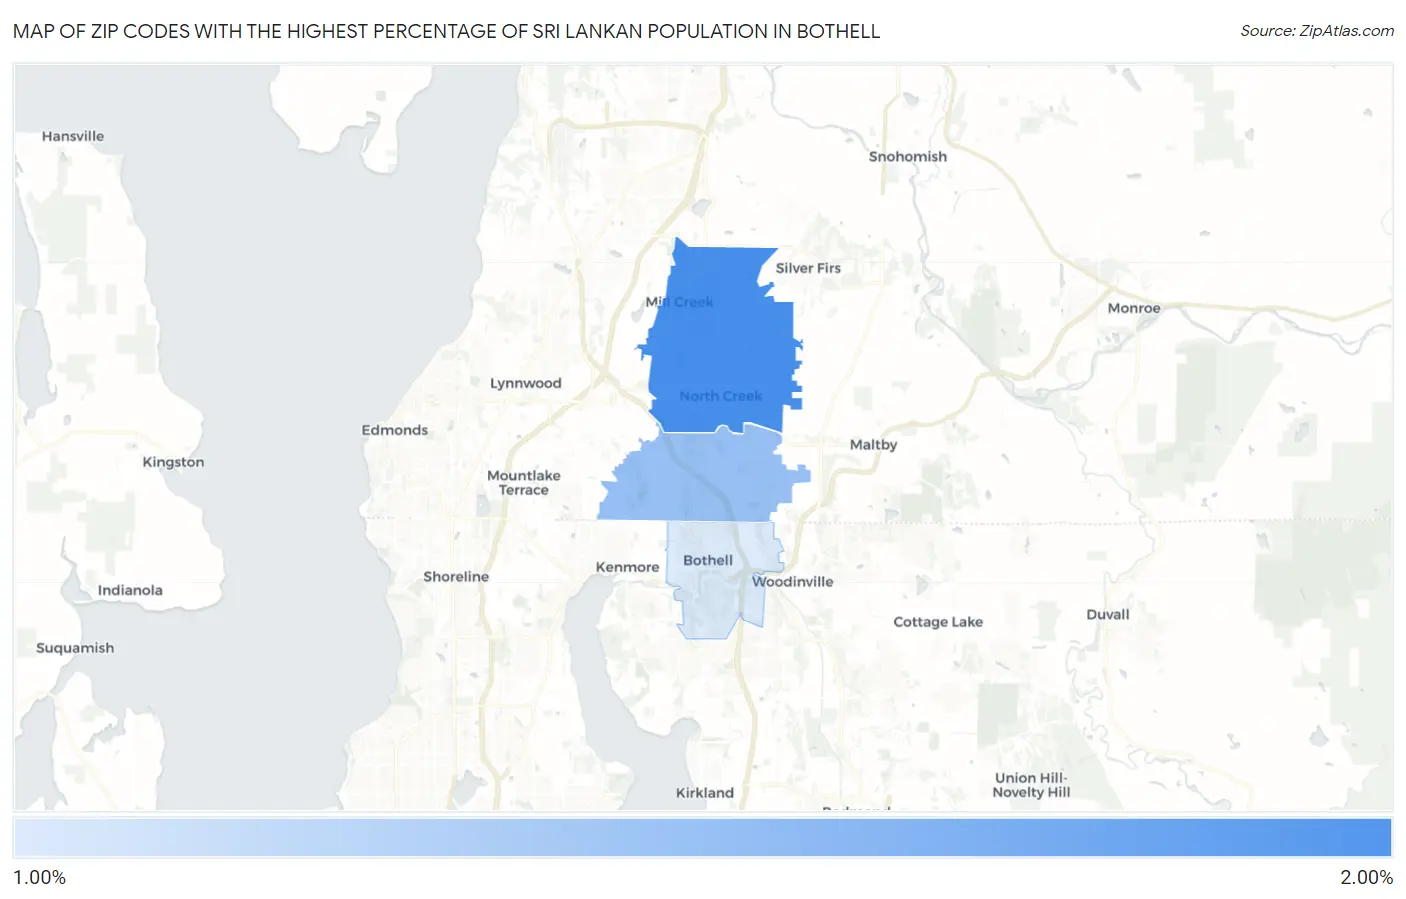Click the Shoreline map label
The width and height of the screenshot is (1406, 899).
click(456, 576)
